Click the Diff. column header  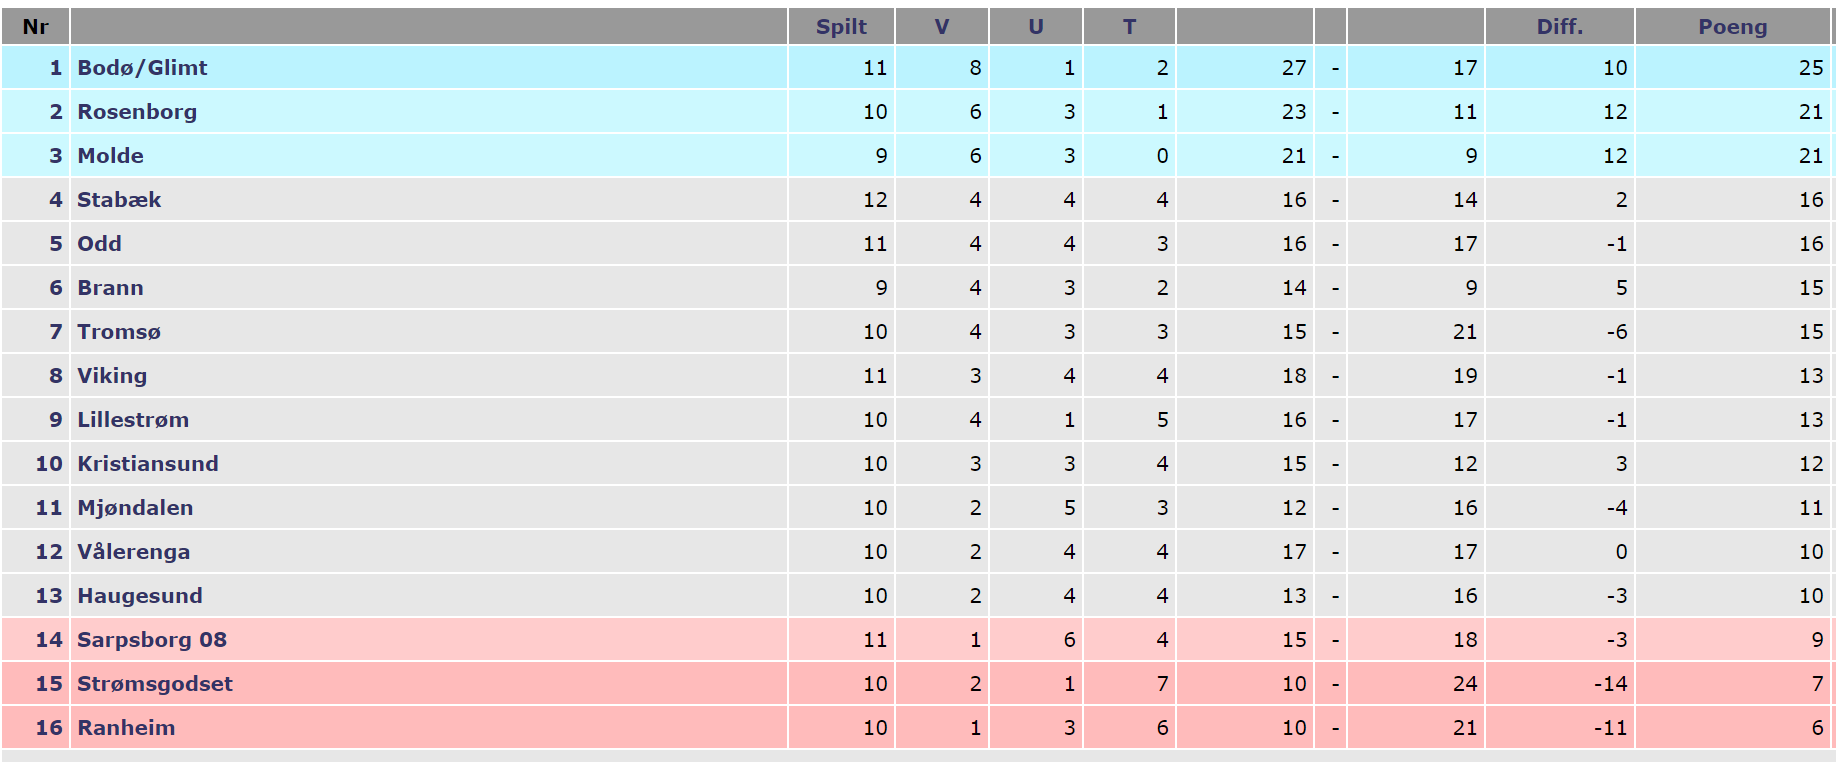(x=1560, y=27)
